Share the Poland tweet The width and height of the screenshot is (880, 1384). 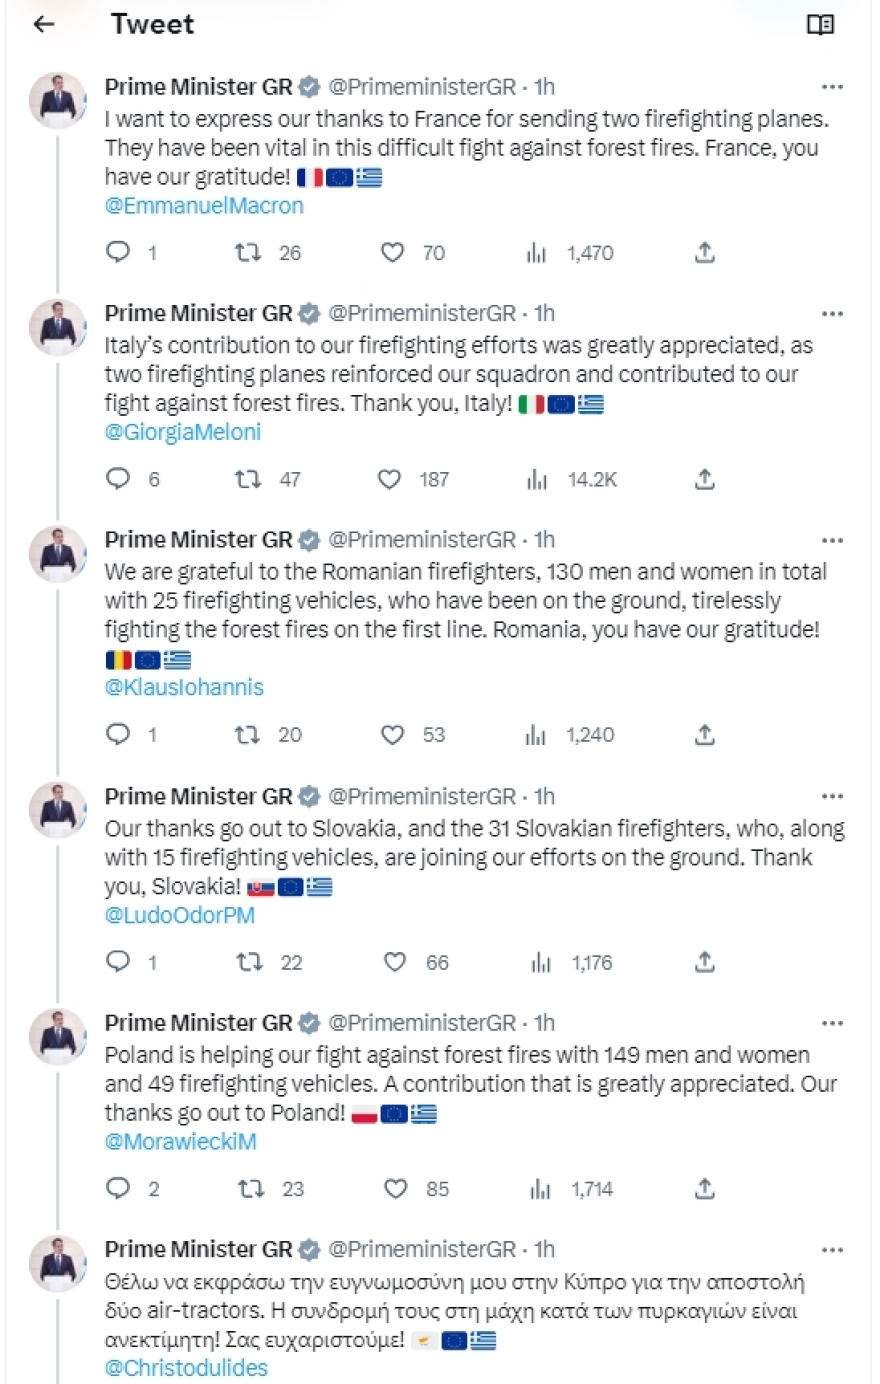[x=704, y=1189]
